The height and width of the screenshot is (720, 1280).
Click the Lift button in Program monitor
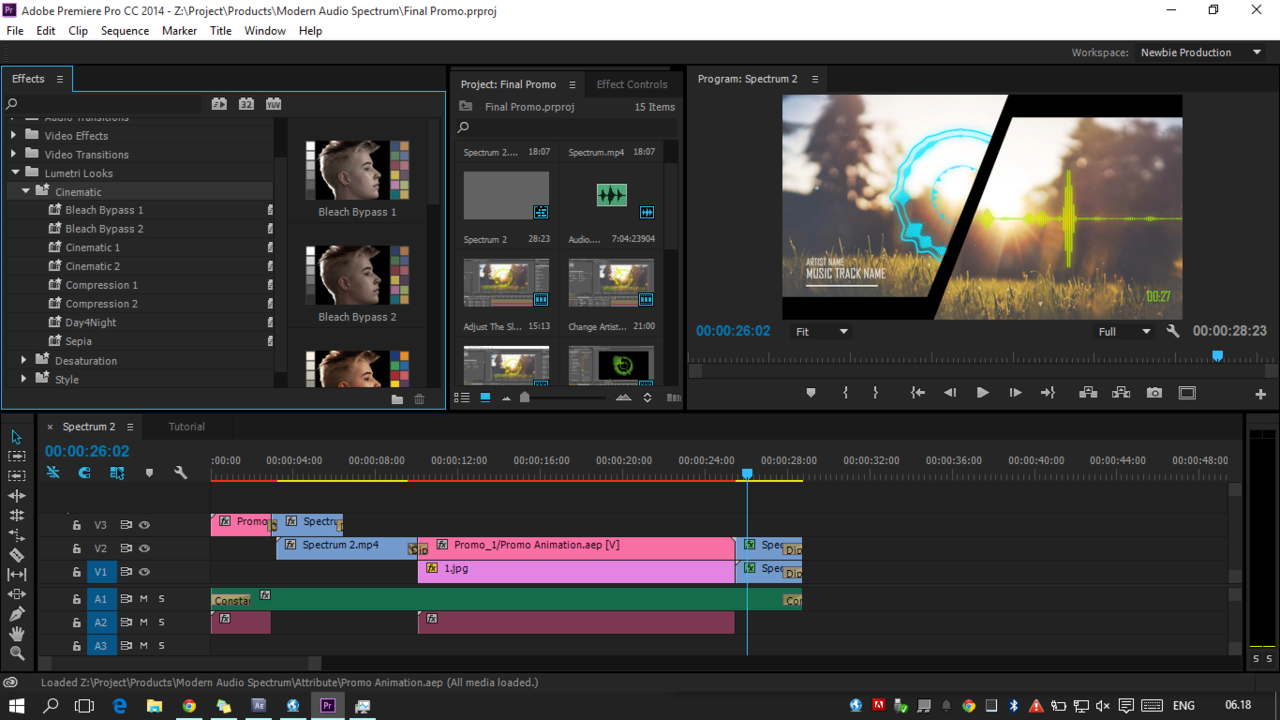pyautogui.click(x=1088, y=393)
